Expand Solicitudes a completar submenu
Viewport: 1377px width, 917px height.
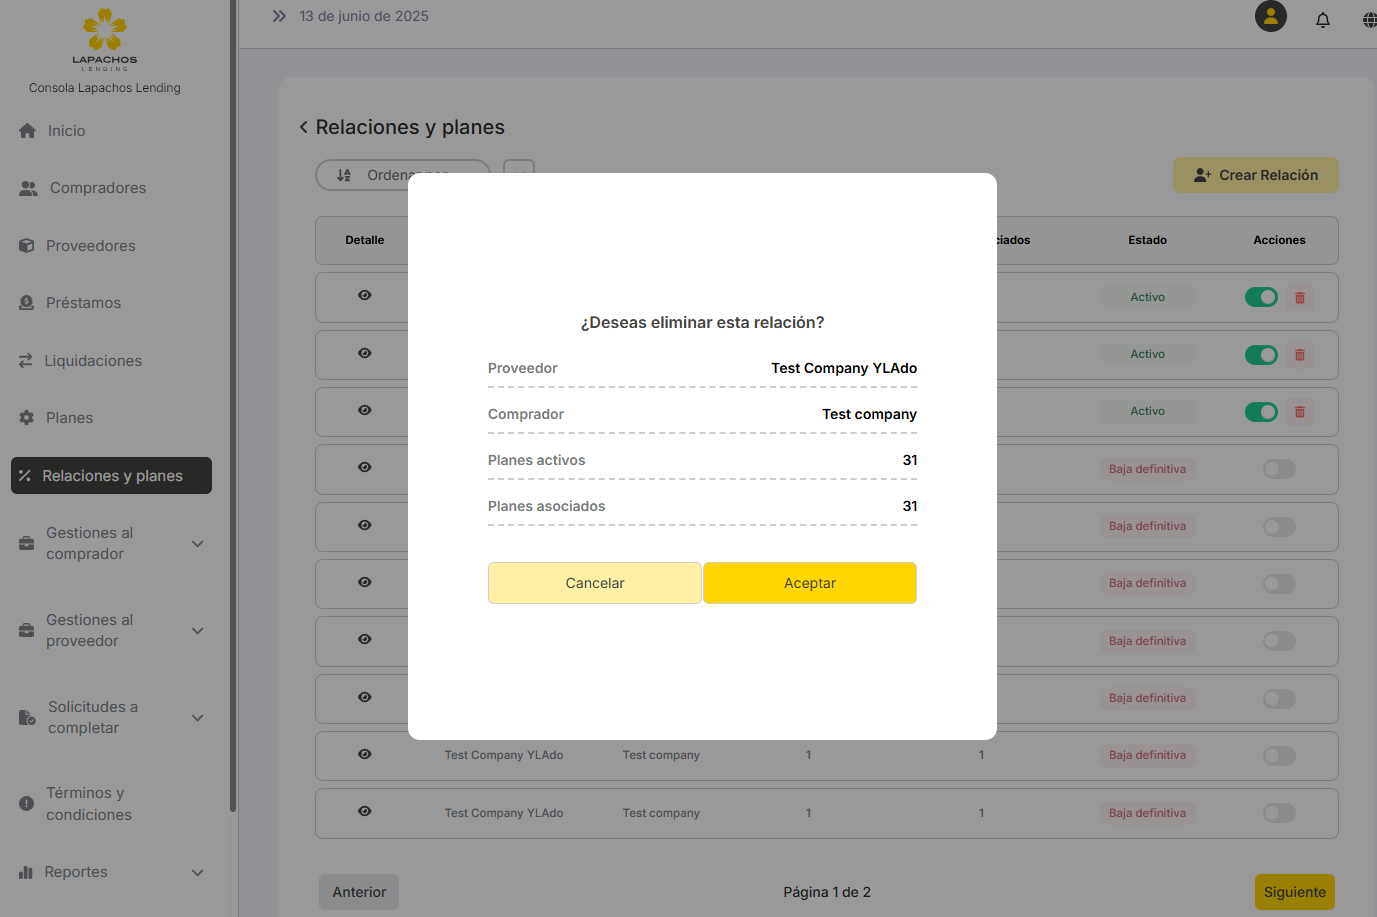click(x=197, y=718)
